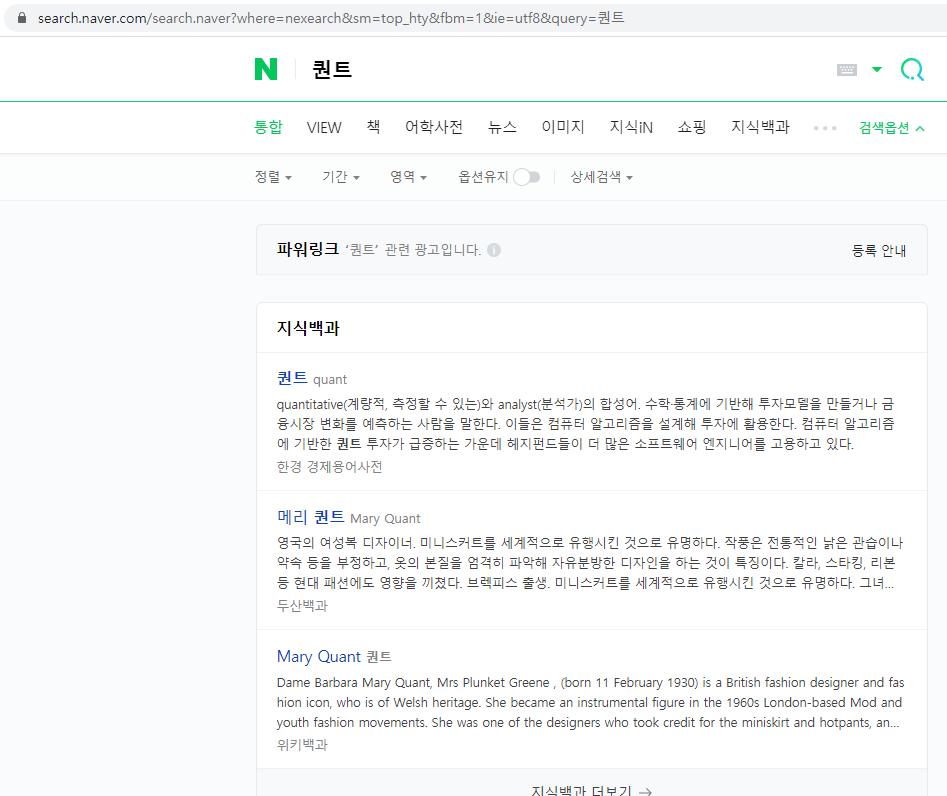Click the browser address bar URL
Screen dimensions: 947x796
(x=331, y=18)
